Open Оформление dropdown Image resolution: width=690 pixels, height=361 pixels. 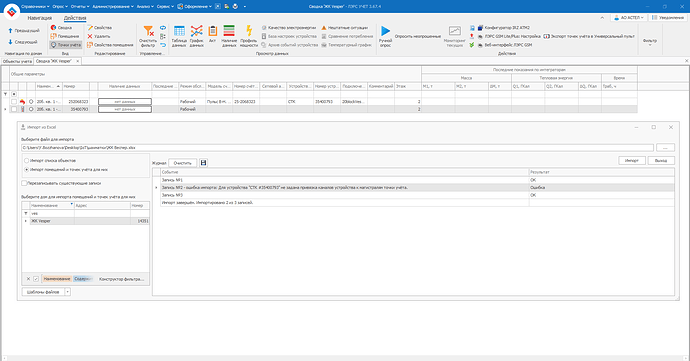195,6
